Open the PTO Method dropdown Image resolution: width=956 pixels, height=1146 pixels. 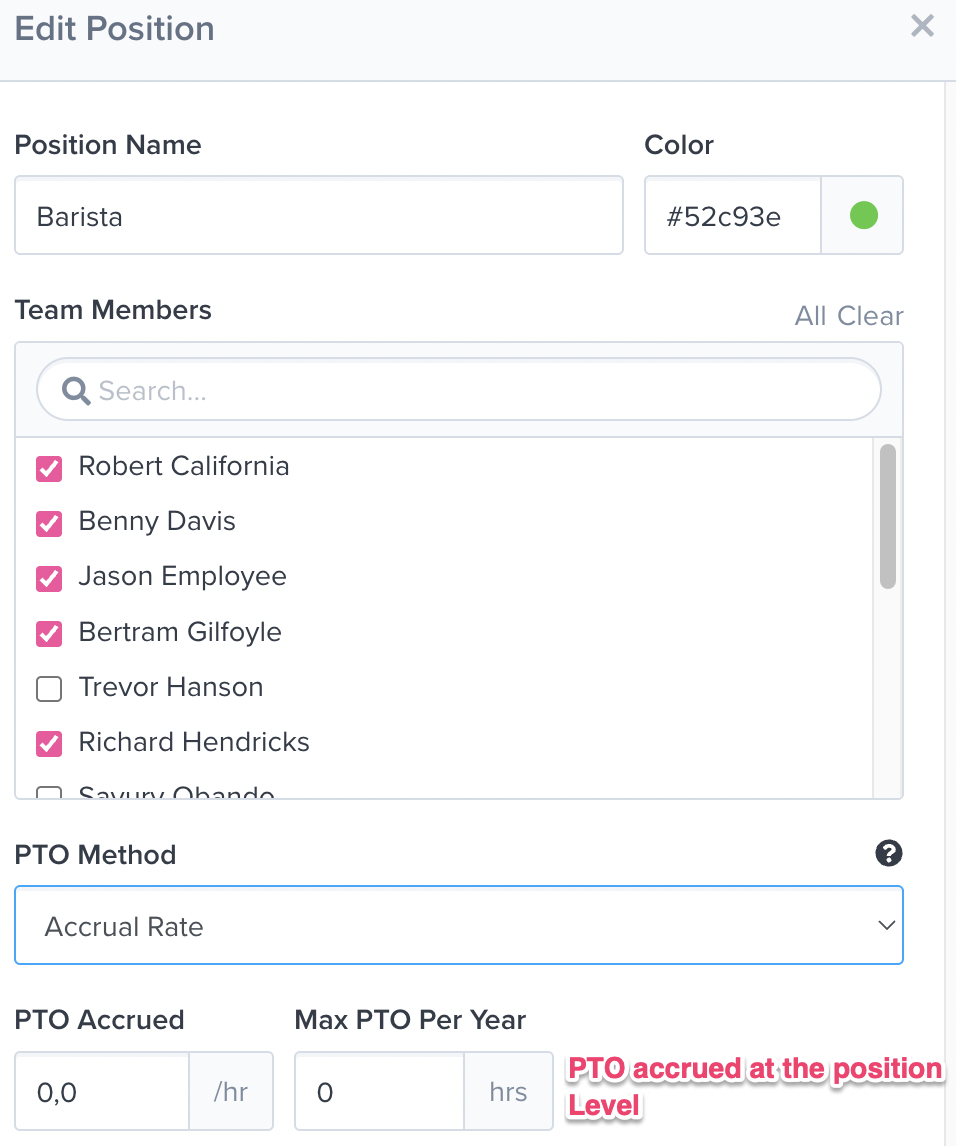point(458,926)
